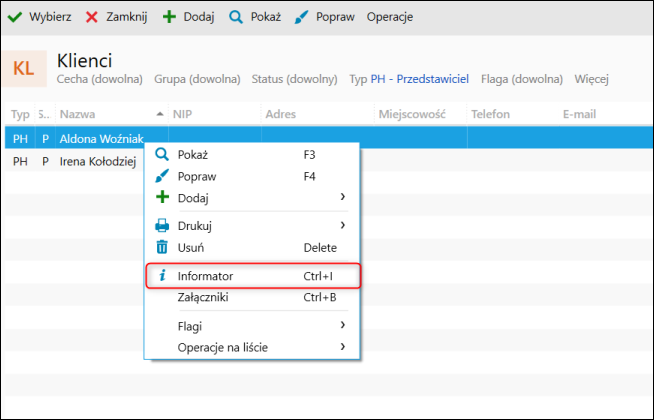Expand Operacje na liście submenu
Viewport: 654px width, 420px height.
(342, 347)
